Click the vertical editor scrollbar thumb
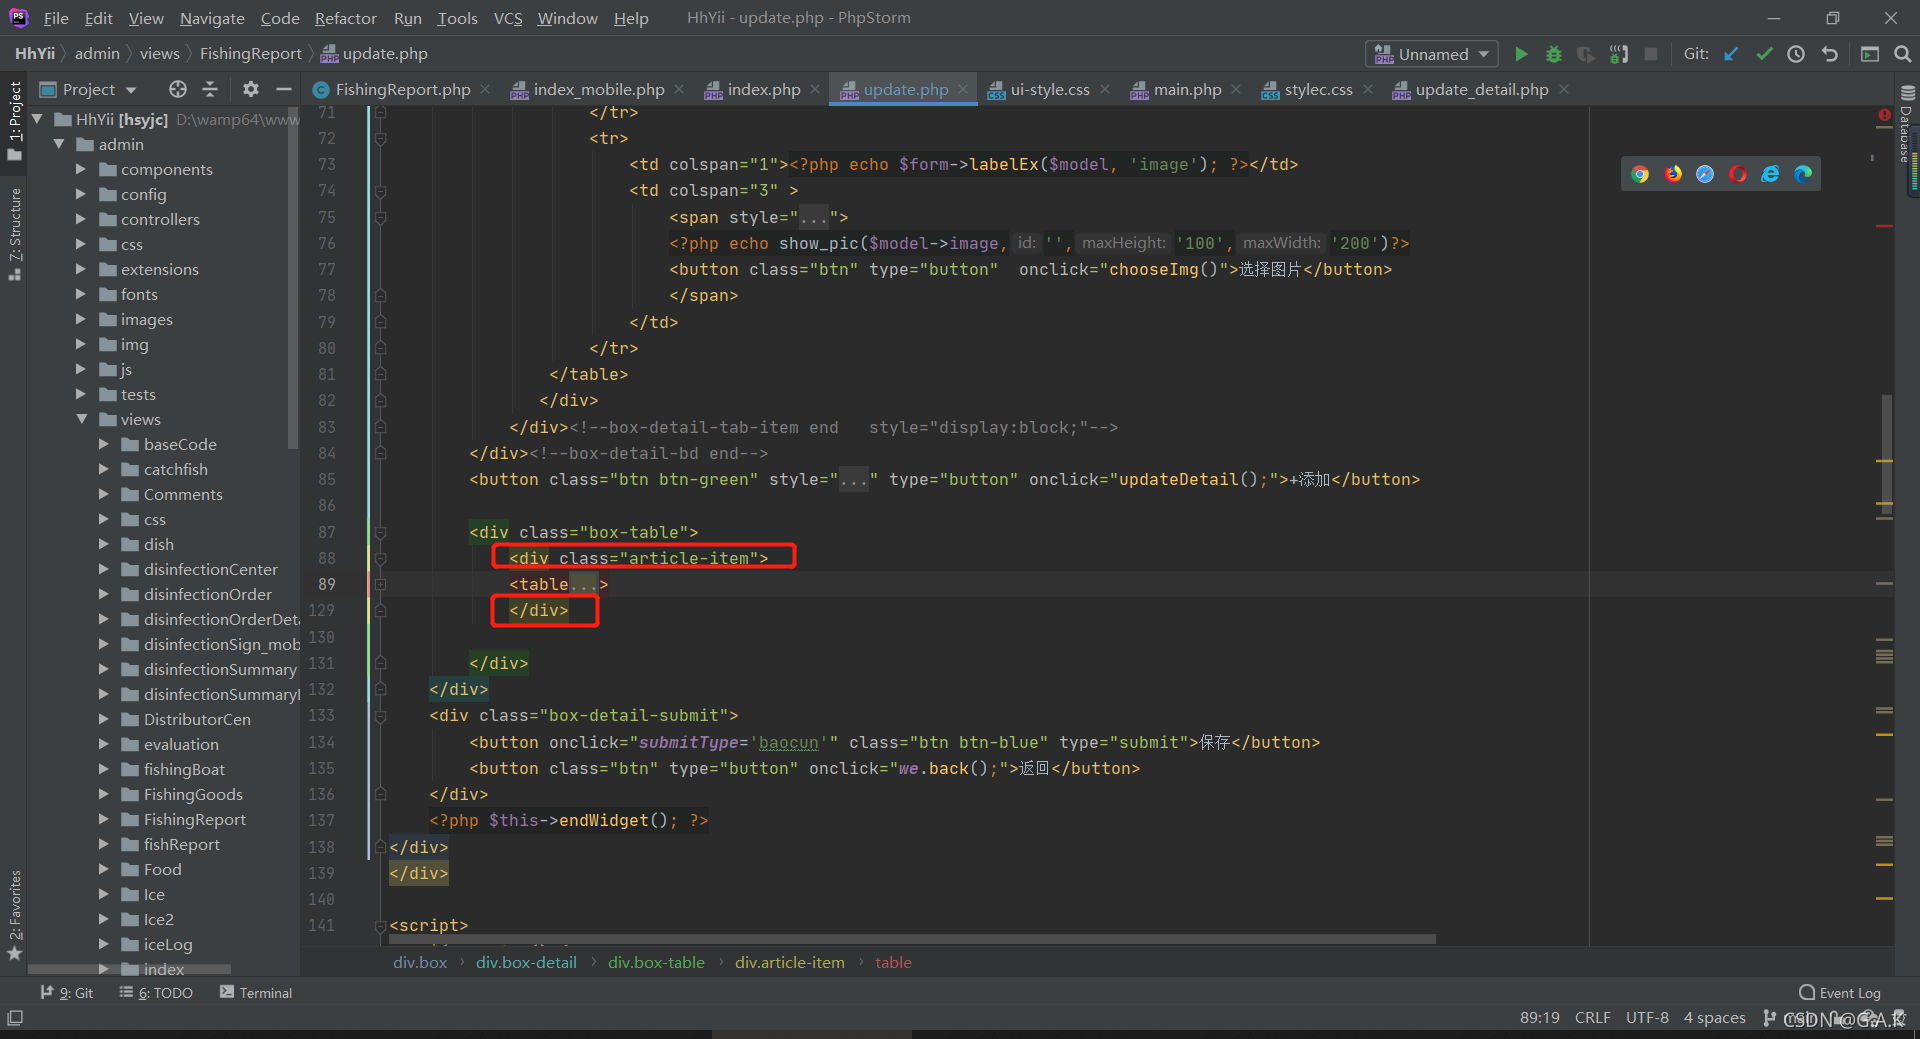 1886,456
